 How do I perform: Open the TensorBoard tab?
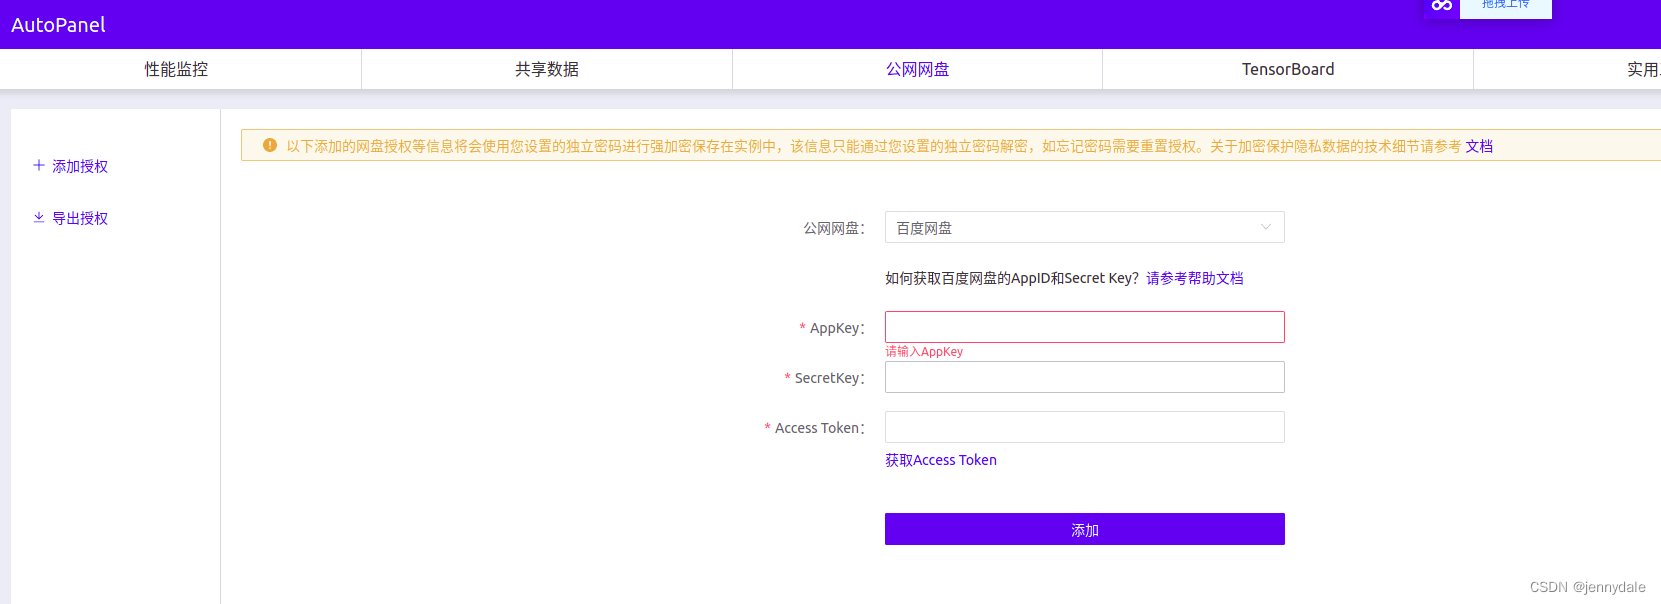[x=1288, y=69]
